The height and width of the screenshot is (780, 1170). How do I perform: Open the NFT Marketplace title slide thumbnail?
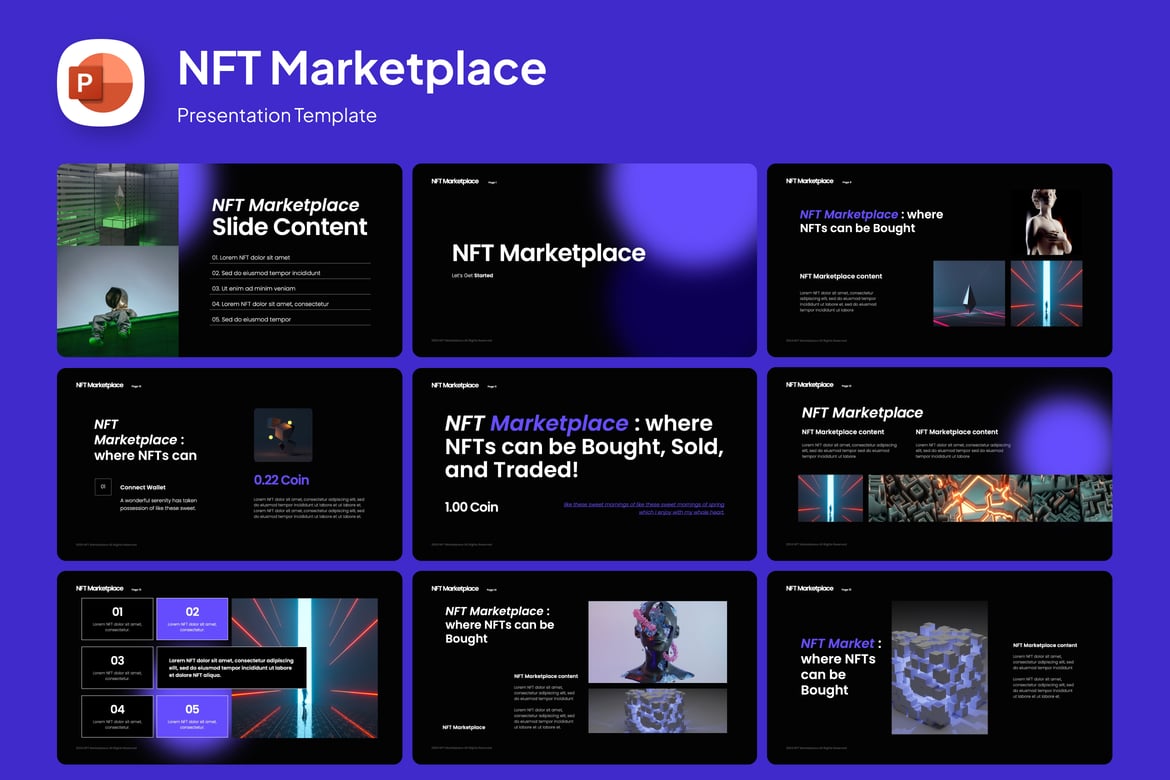584,260
